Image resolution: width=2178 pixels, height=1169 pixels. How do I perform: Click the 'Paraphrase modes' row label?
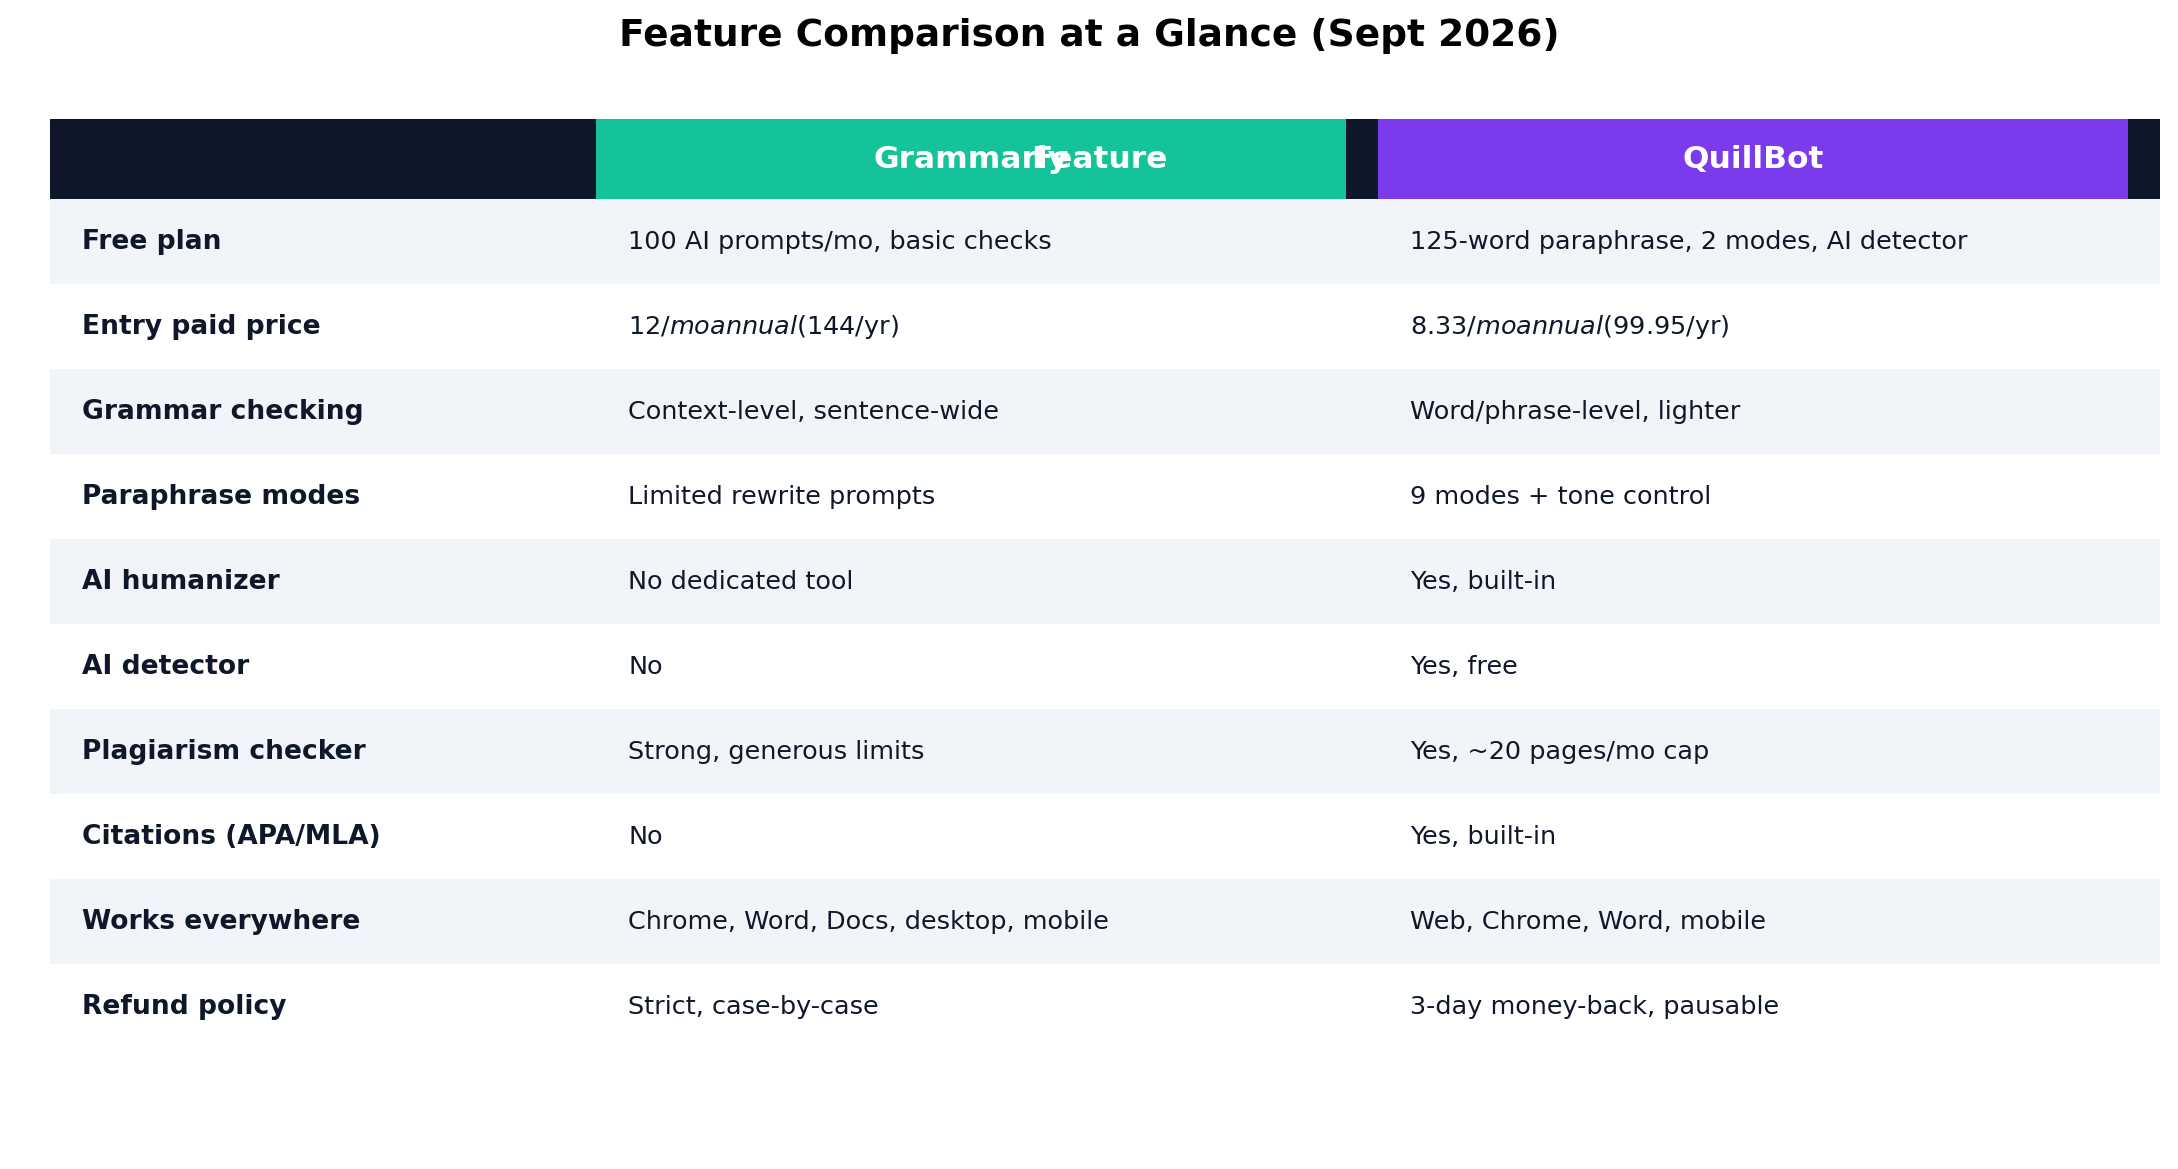221,496
